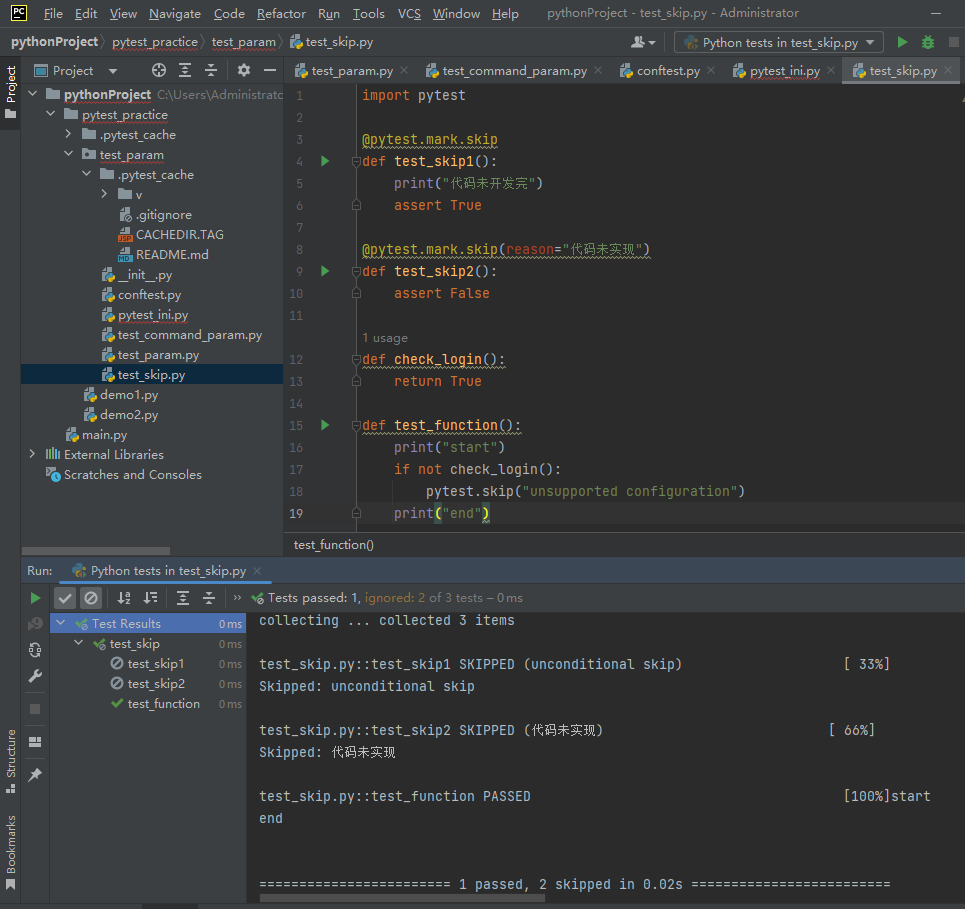Open run configuration dropdown
Viewport: 965px width, 909px height.
point(779,42)
